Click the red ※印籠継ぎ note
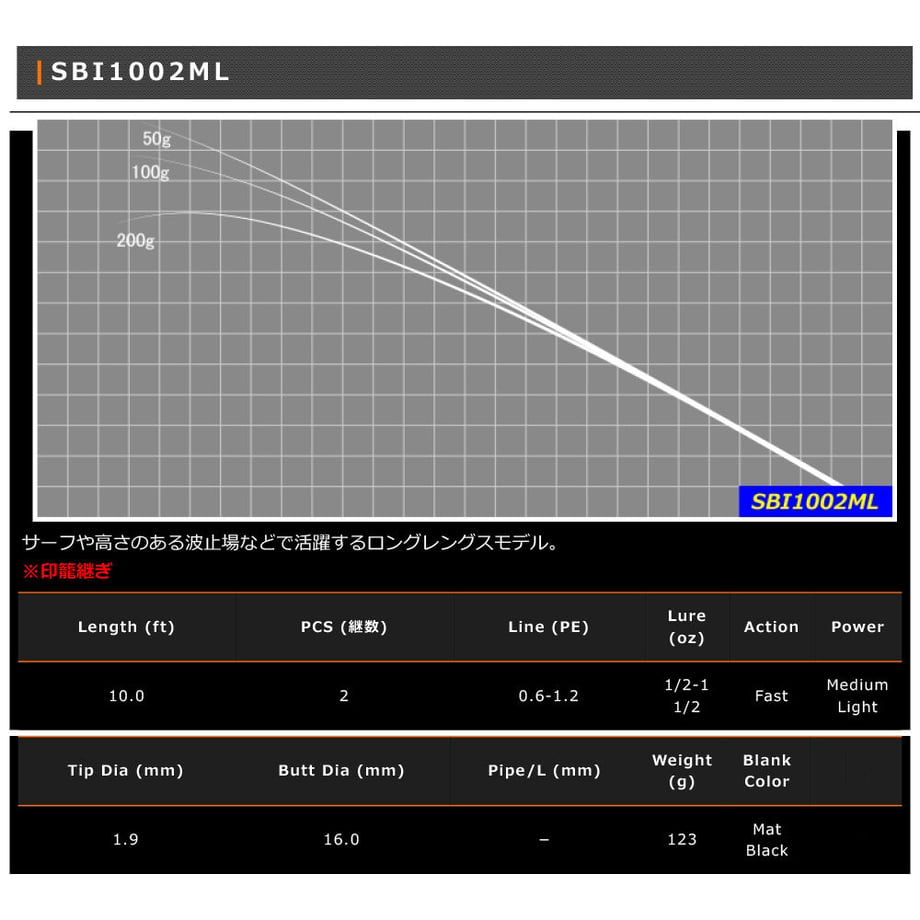 tap(67, 571)
